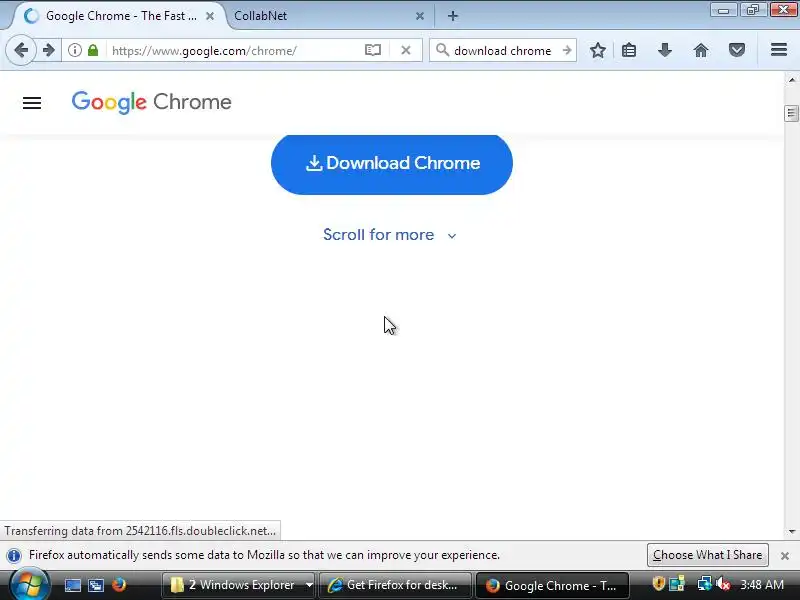Open a new tab with the plus button
The image size is (800, 600).
[x=453, y=16]
